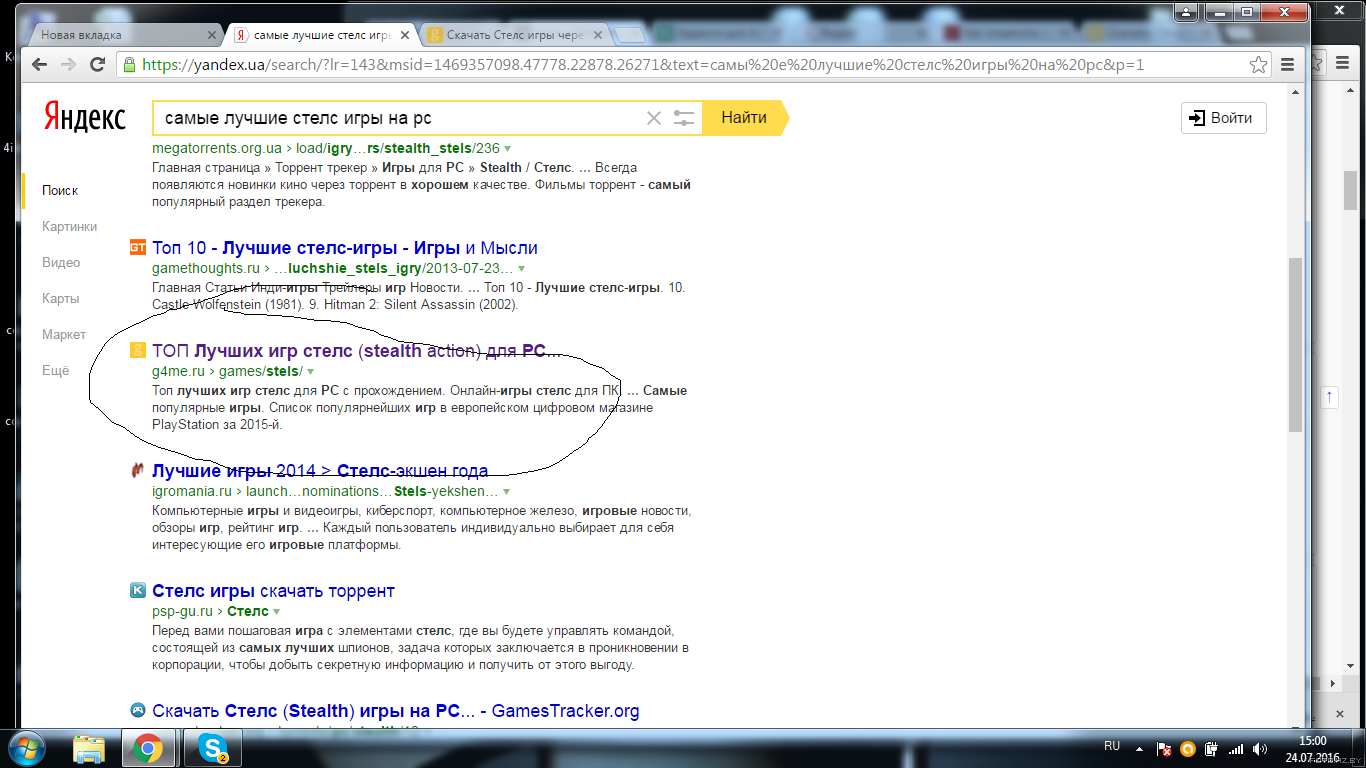1366x768 pixels.
Task: Click the orange round tray icon
Action: tap(1187, 748)
